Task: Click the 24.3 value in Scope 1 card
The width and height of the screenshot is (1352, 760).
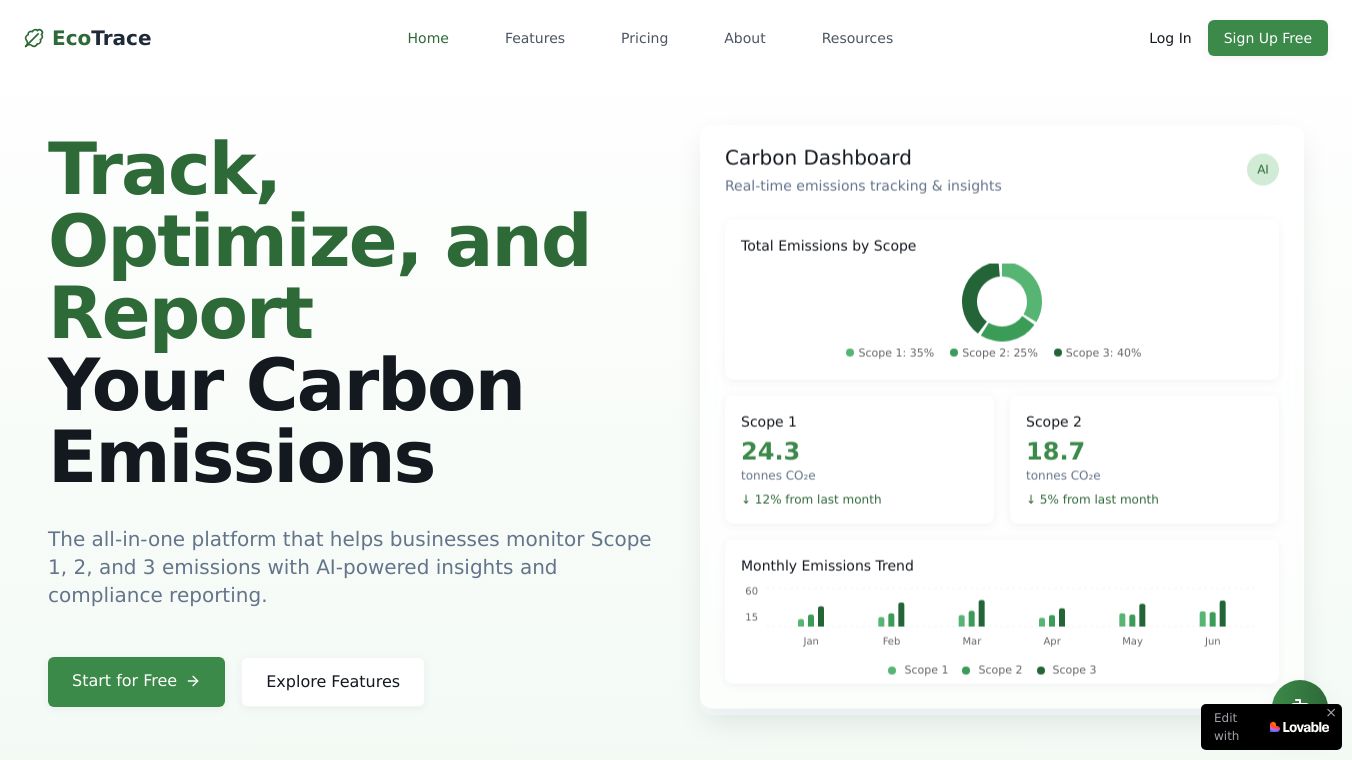Action: (x=770, y=451)
